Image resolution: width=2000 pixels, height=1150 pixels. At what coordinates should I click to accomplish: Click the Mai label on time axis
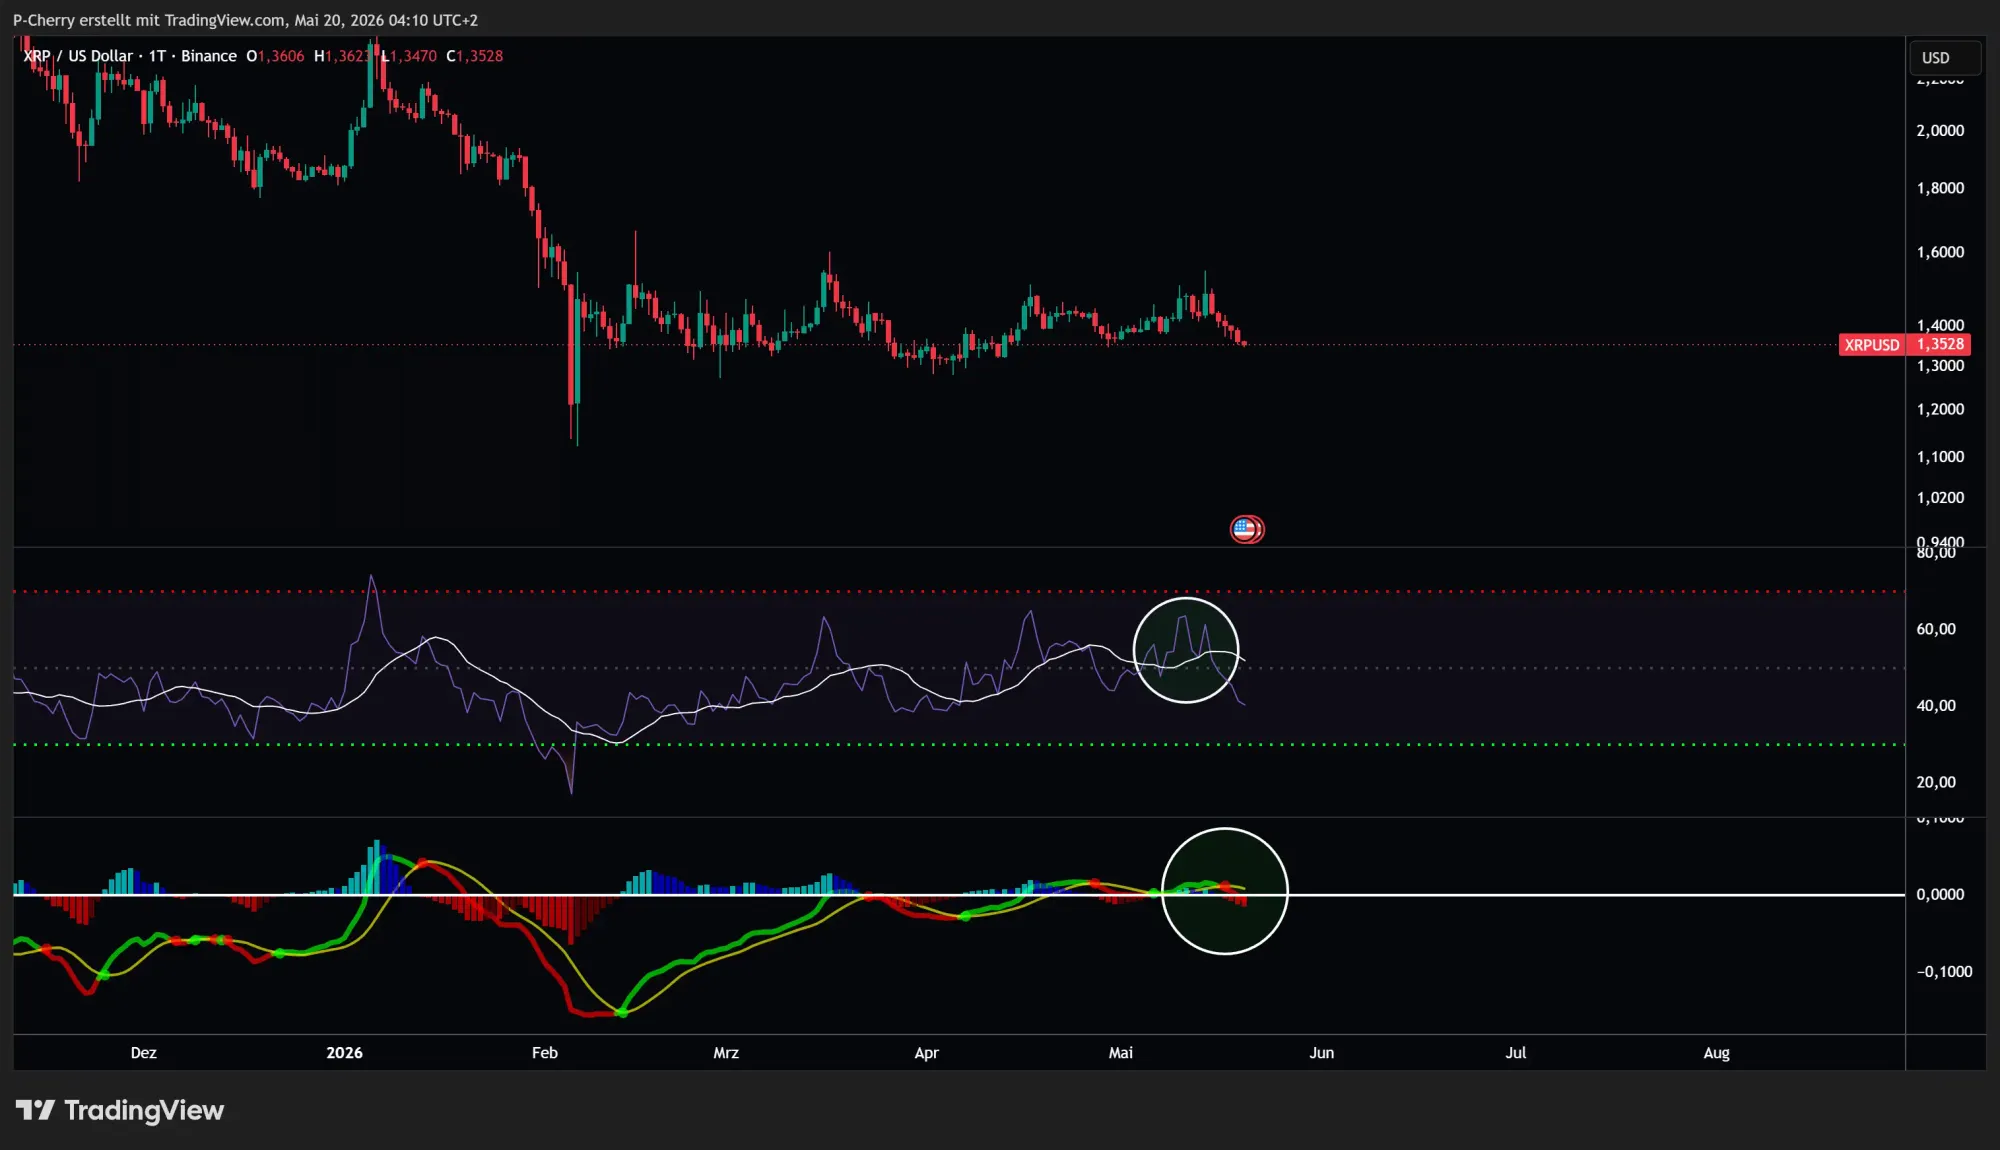[x=1121, y=1053]
